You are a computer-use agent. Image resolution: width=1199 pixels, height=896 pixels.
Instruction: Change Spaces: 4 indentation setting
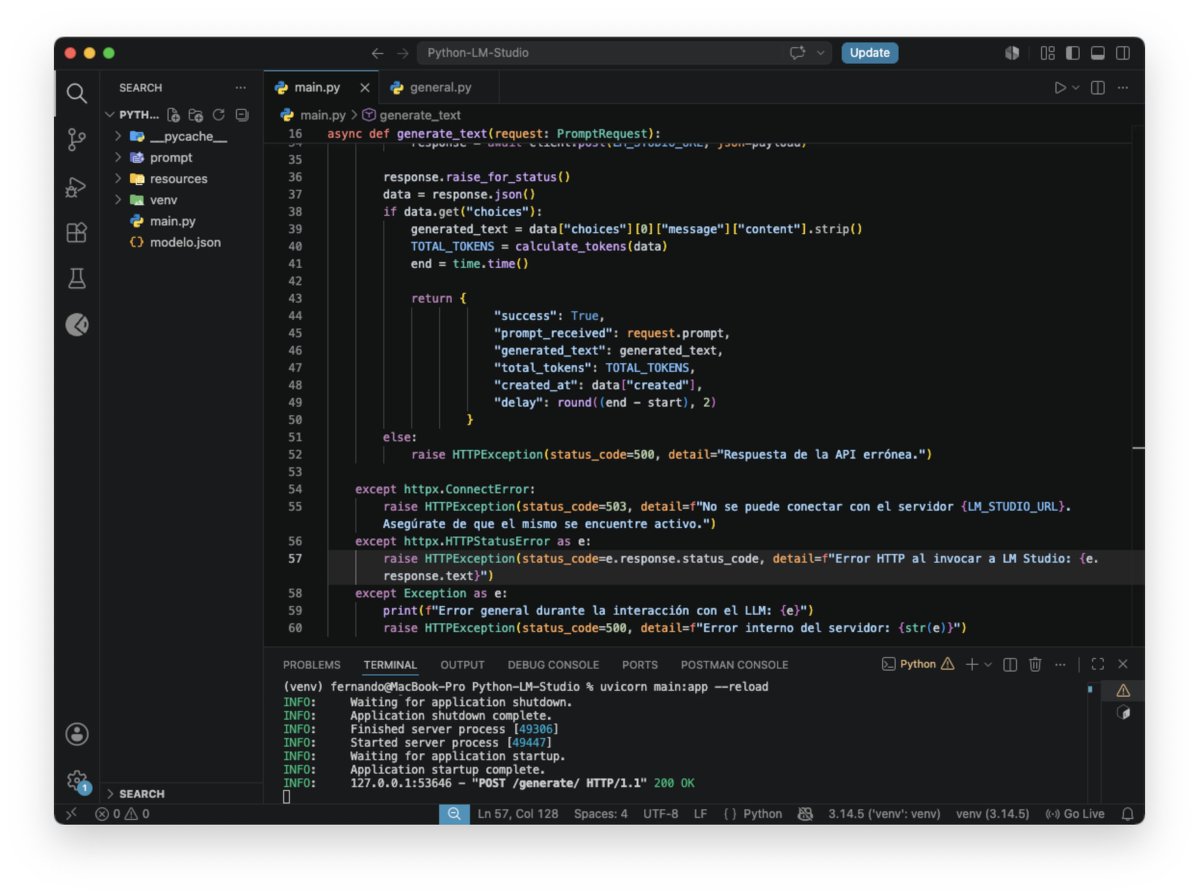(x=600, y=814)
